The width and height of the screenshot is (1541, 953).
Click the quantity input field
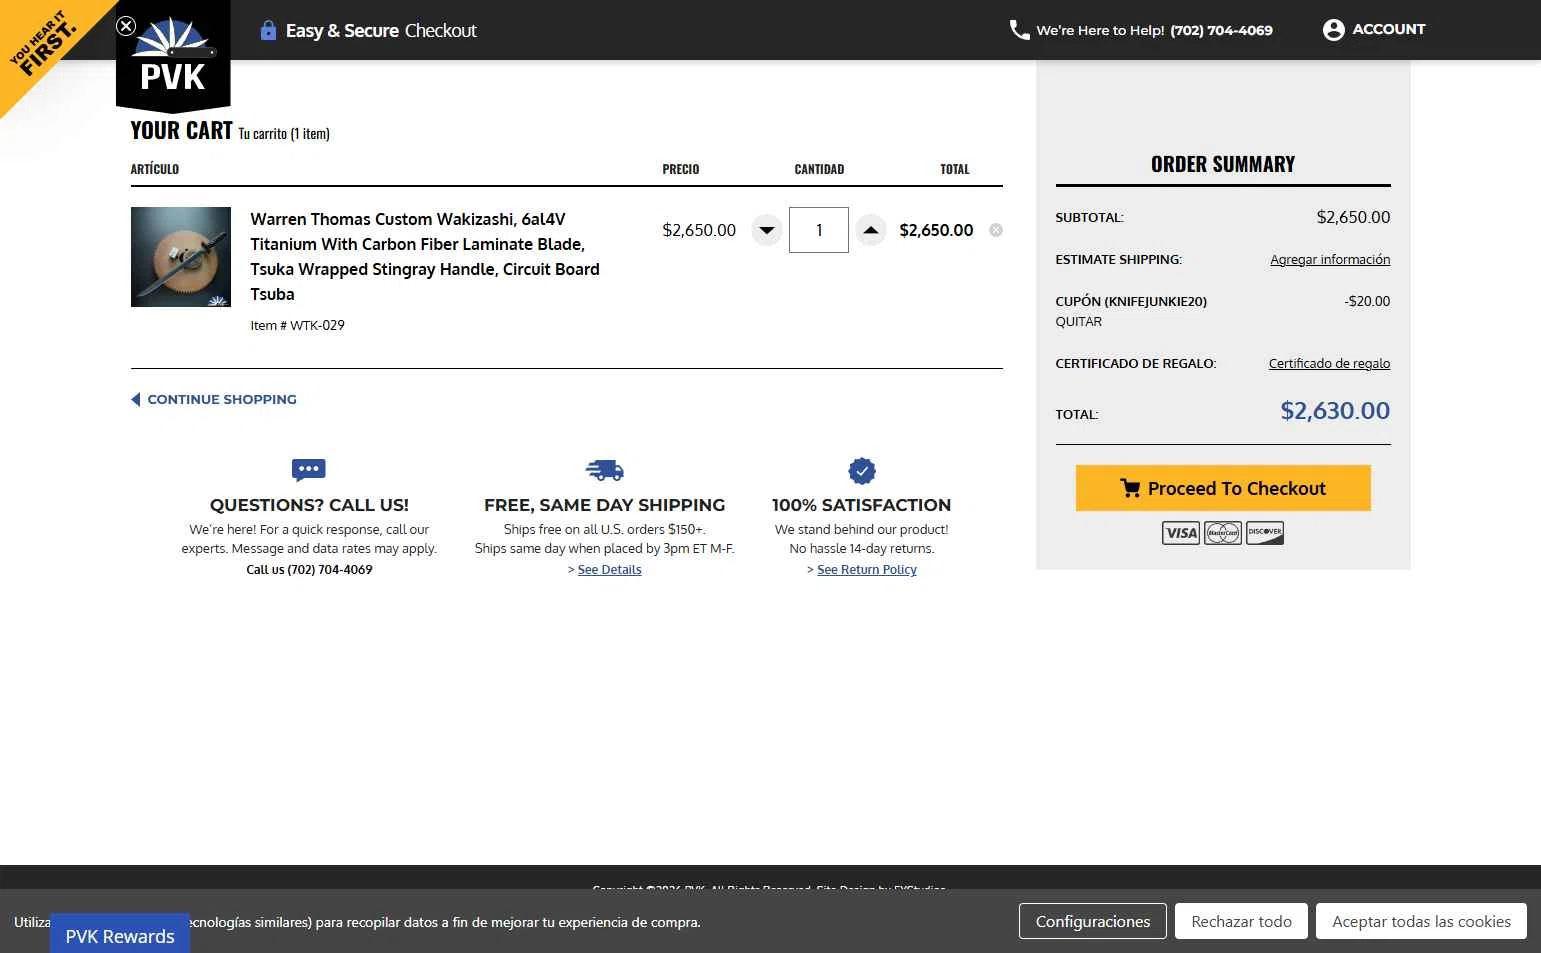[x=819, y=230]
